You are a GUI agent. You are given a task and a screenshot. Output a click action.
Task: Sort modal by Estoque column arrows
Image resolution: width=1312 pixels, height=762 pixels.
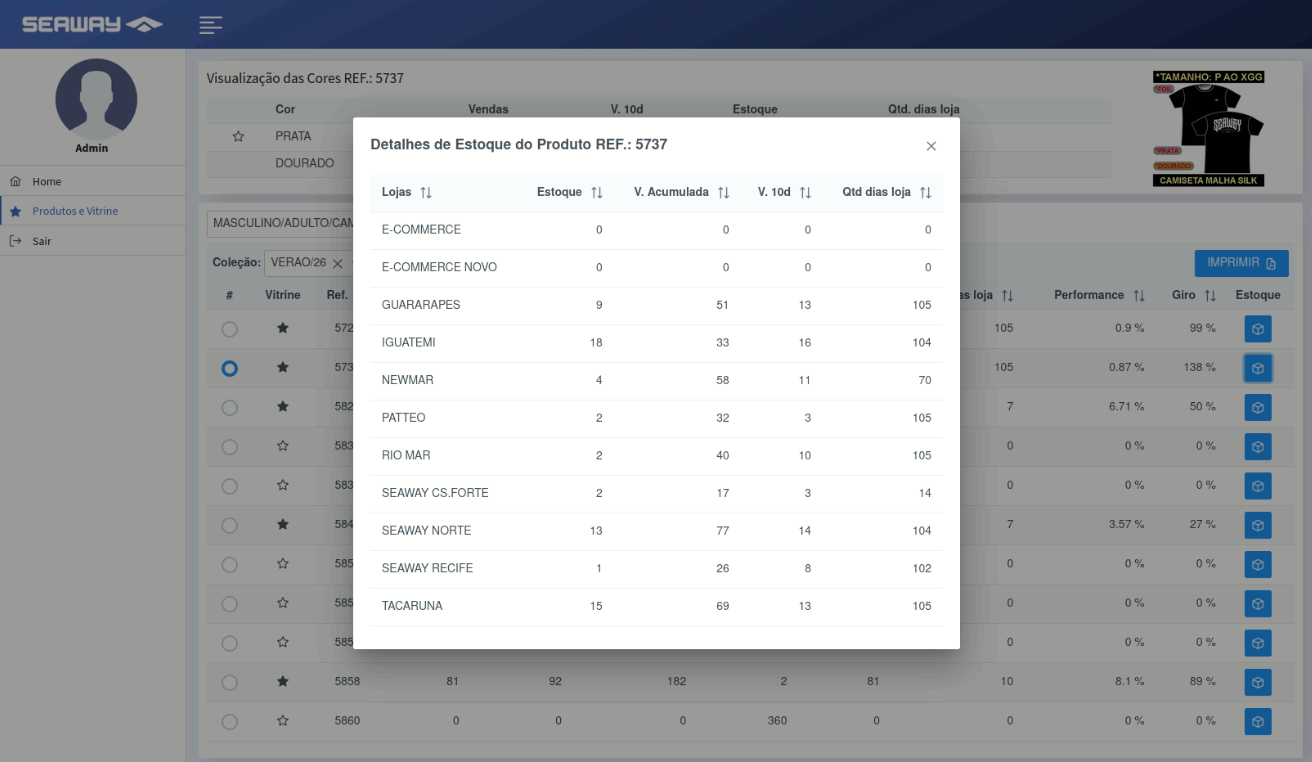pos(597,192)
